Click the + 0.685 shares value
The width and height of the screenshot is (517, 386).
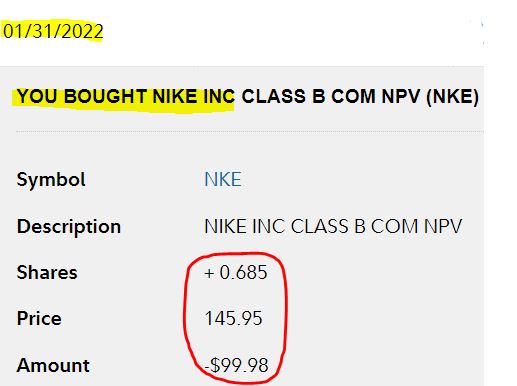(x=236, y=272)
